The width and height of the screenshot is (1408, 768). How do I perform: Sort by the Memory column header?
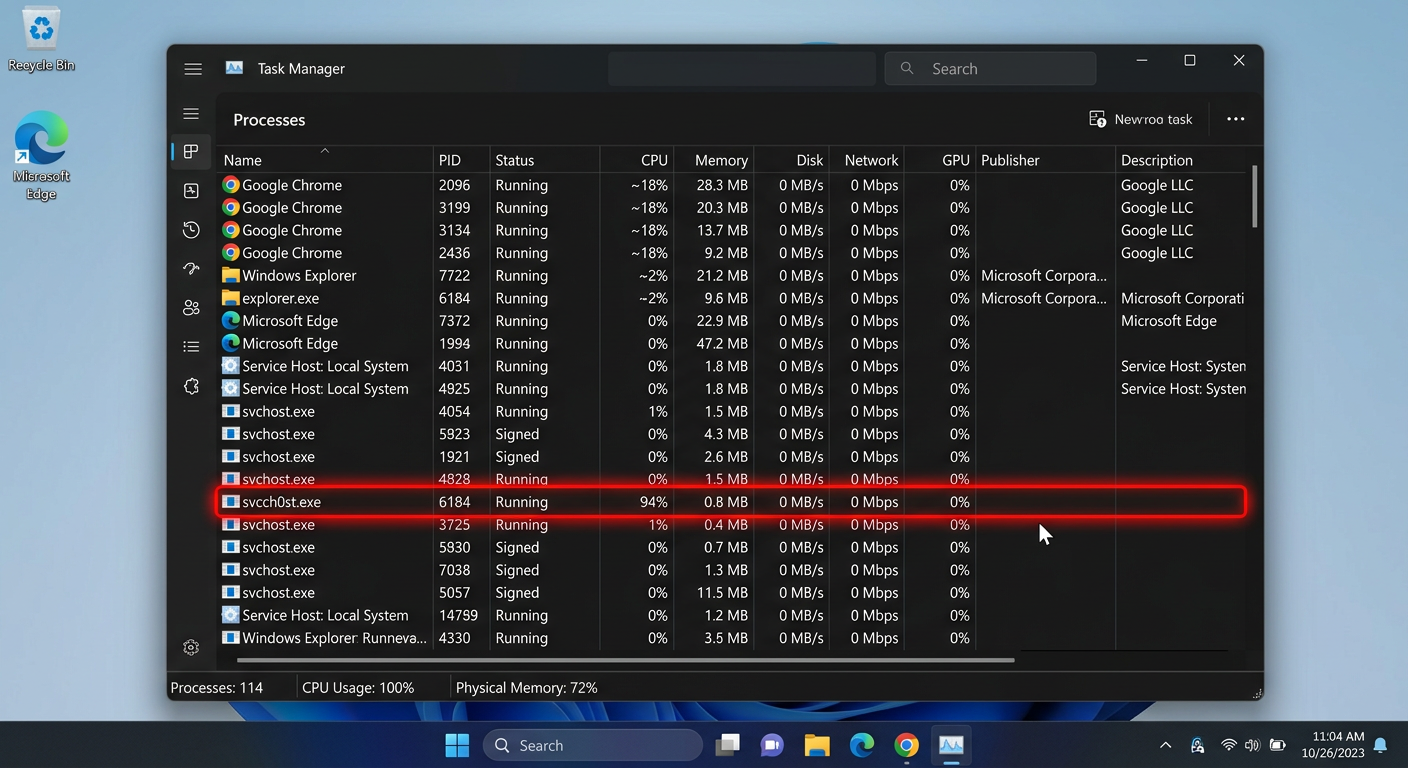[720, 160]
